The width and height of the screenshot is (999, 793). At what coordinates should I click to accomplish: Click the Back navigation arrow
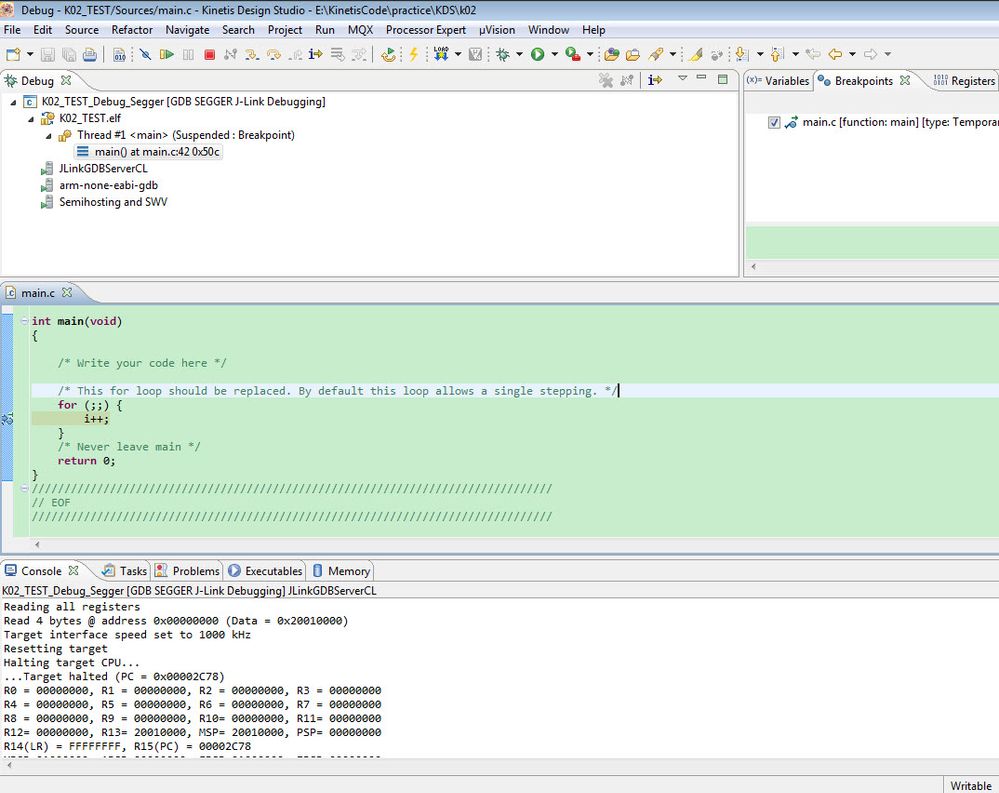click(x=835, y=55)
